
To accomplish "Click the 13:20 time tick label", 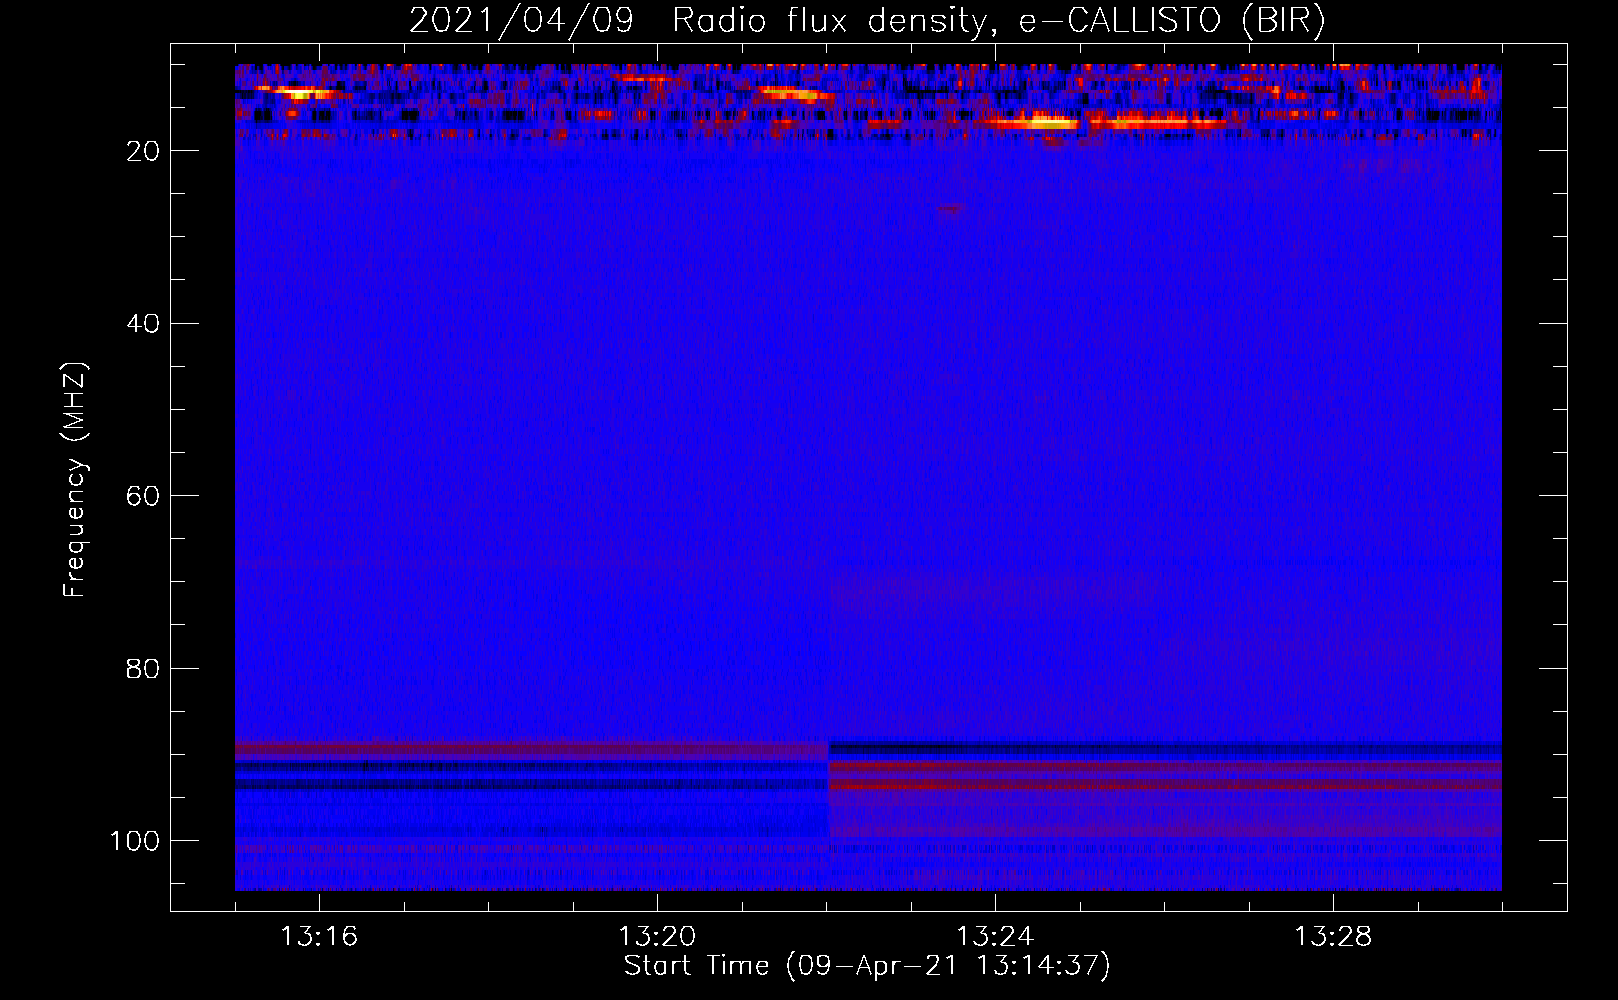I will [x=657, y=937].
